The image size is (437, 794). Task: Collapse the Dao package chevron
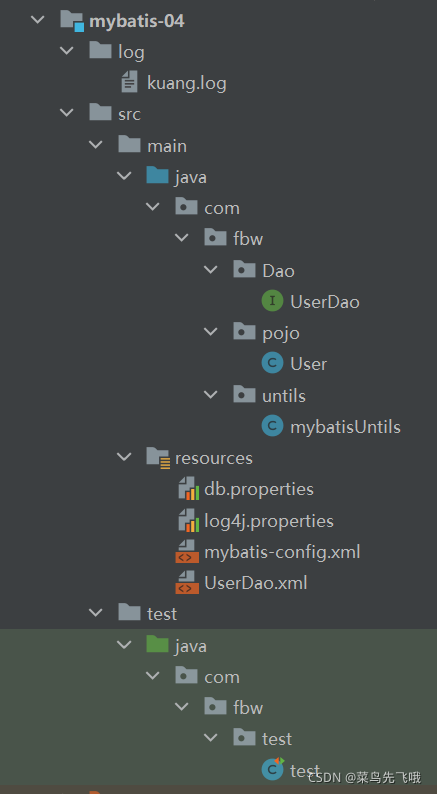click(x=210, y=270)
